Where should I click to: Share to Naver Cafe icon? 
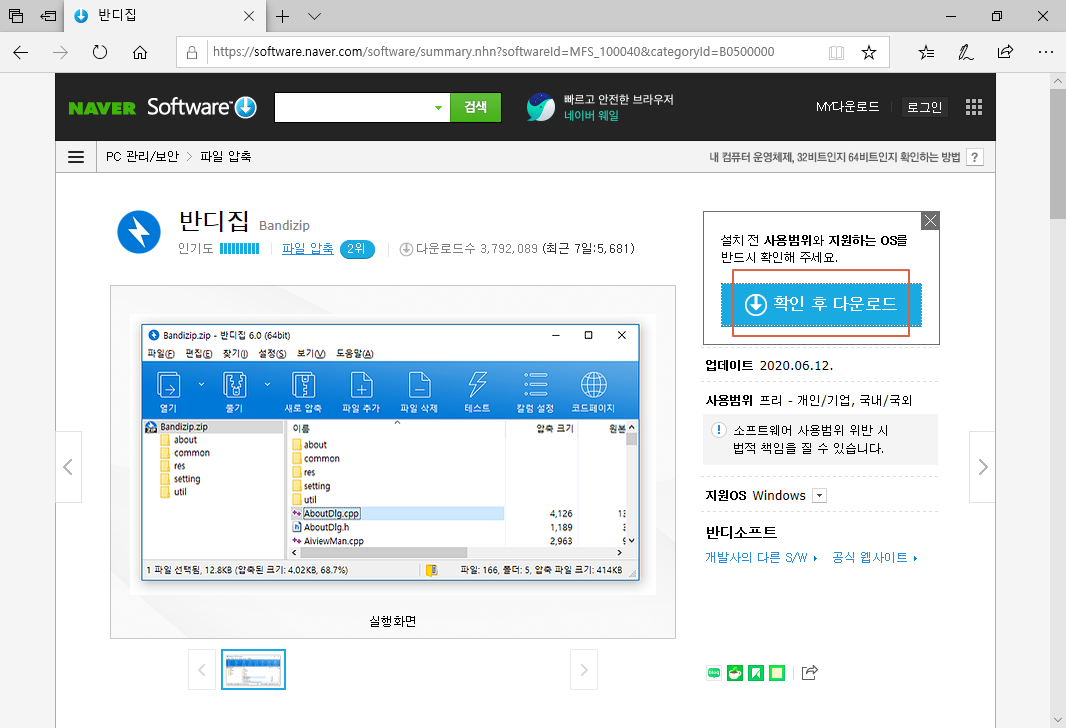735,673
